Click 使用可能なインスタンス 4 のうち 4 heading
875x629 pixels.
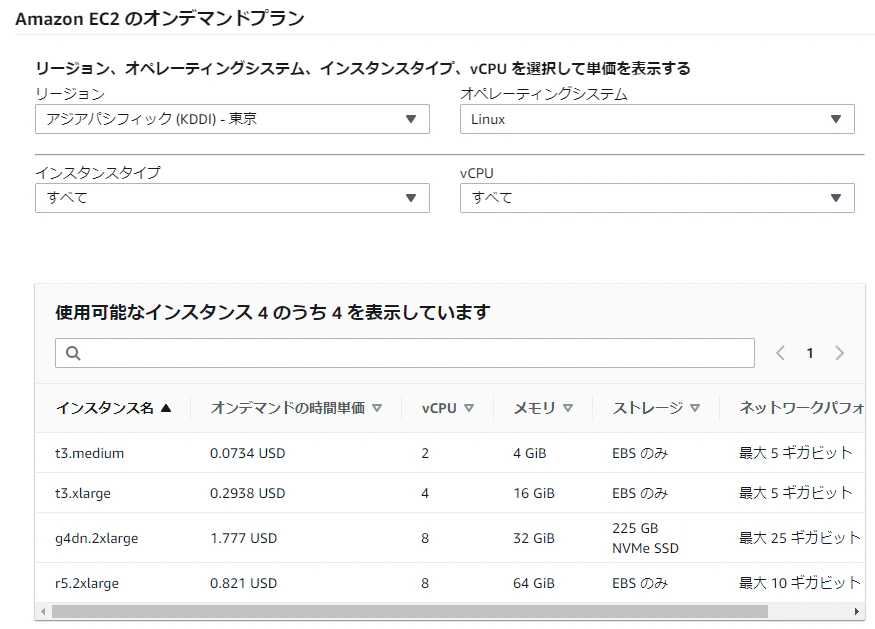coord(273,313)
